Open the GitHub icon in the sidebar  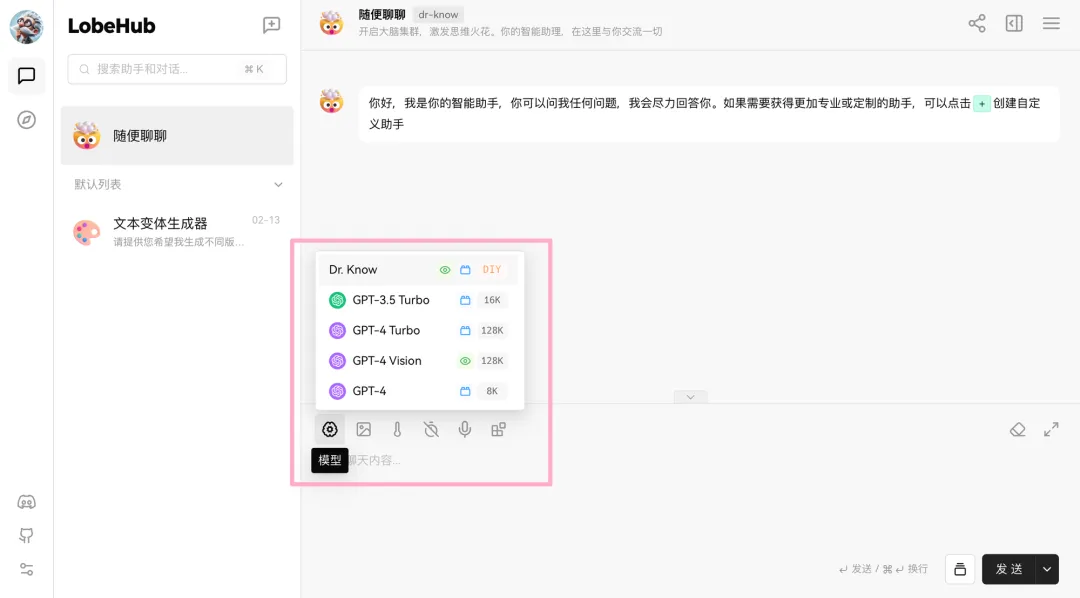[x=26, y=535]
